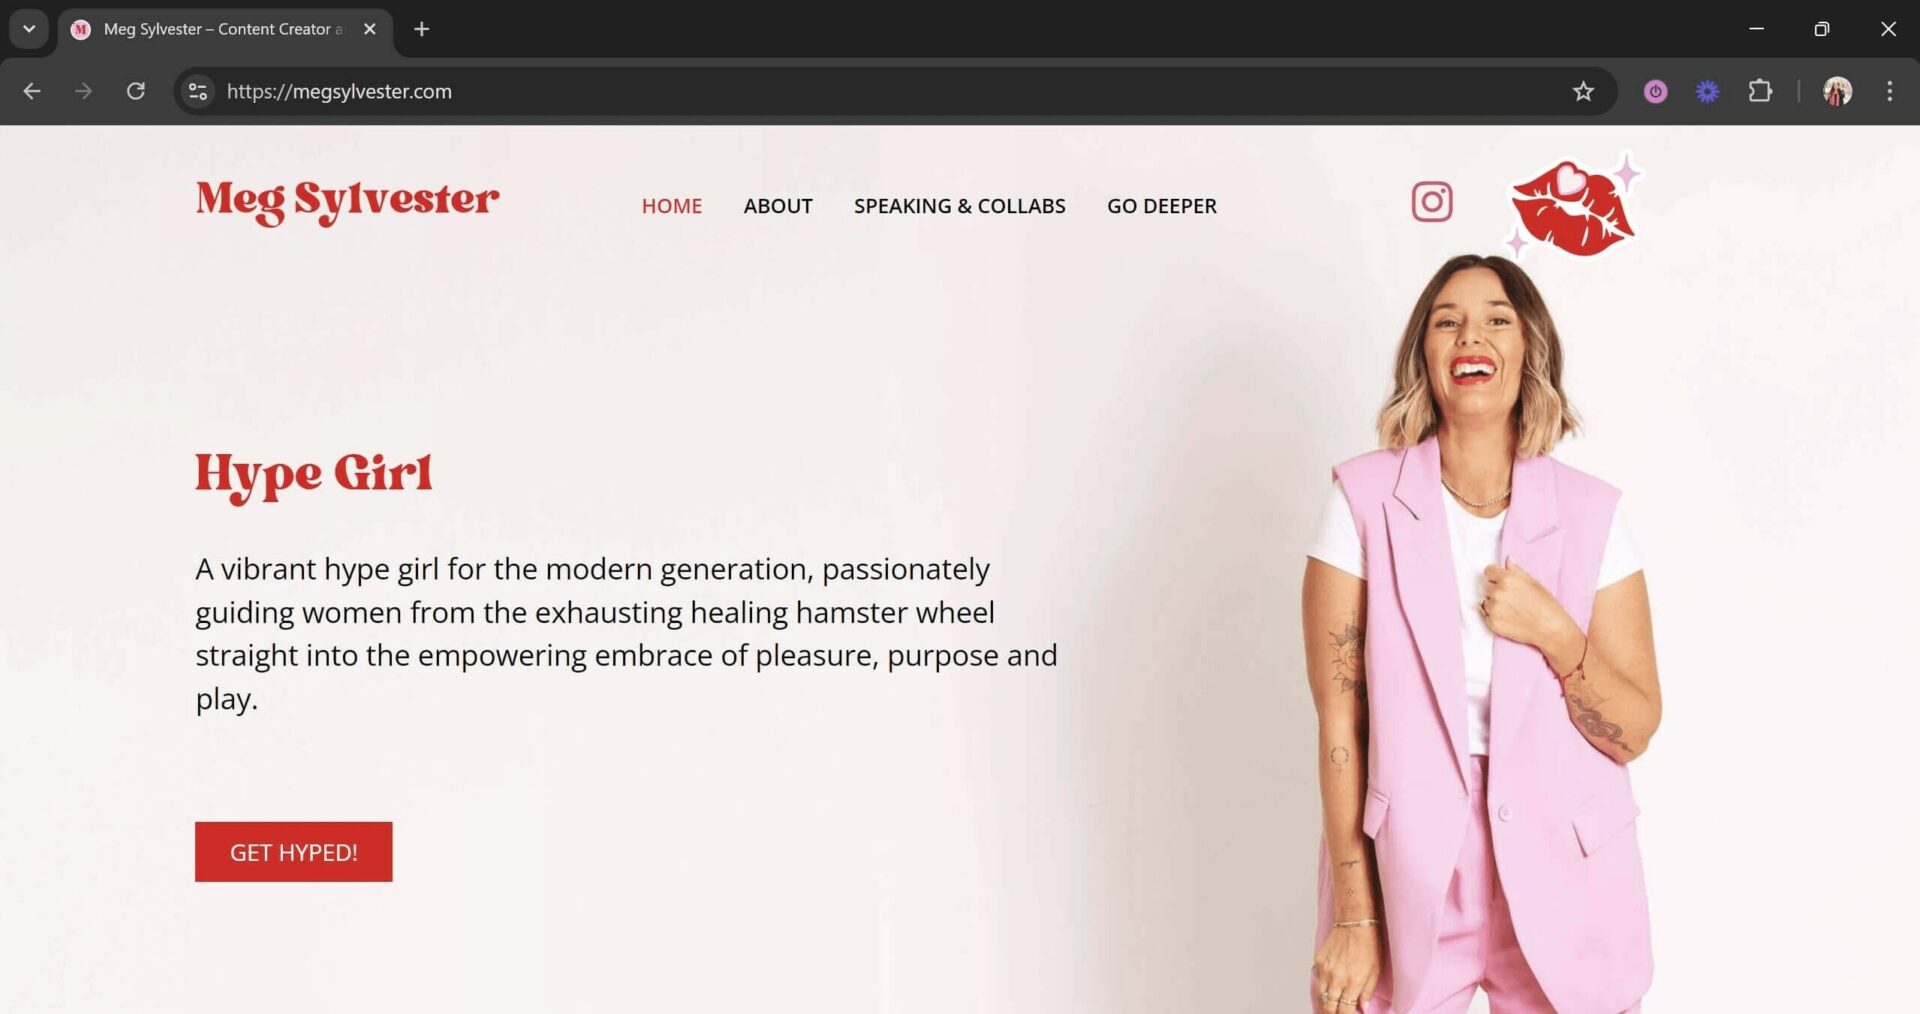
Task: Go back to the previous page
Action: (32, 92)
